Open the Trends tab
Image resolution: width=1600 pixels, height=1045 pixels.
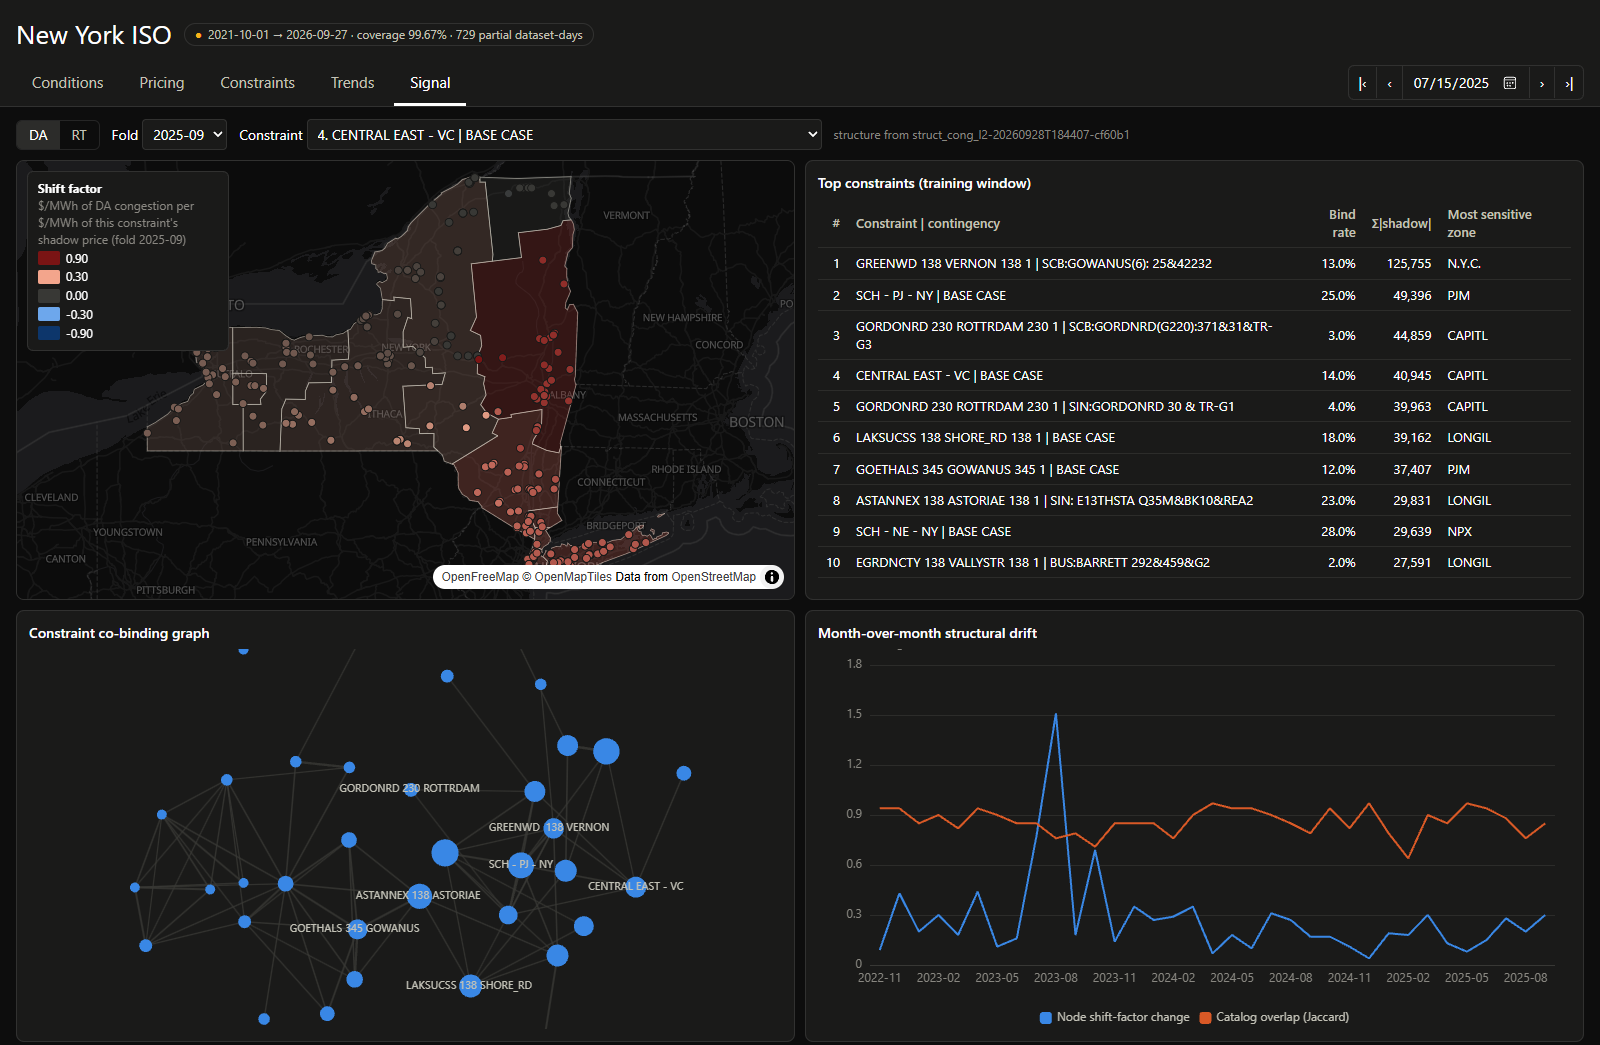tap(353, 83)
